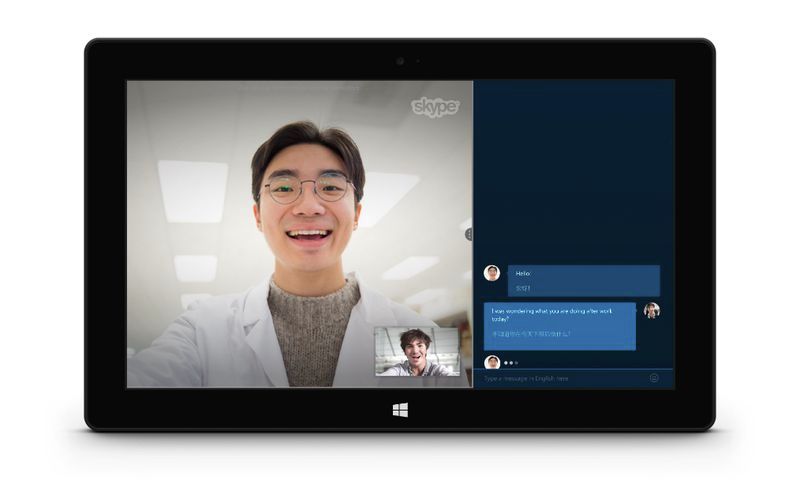
Task: Click the chat panel divider handle
Action: (468, 234)
